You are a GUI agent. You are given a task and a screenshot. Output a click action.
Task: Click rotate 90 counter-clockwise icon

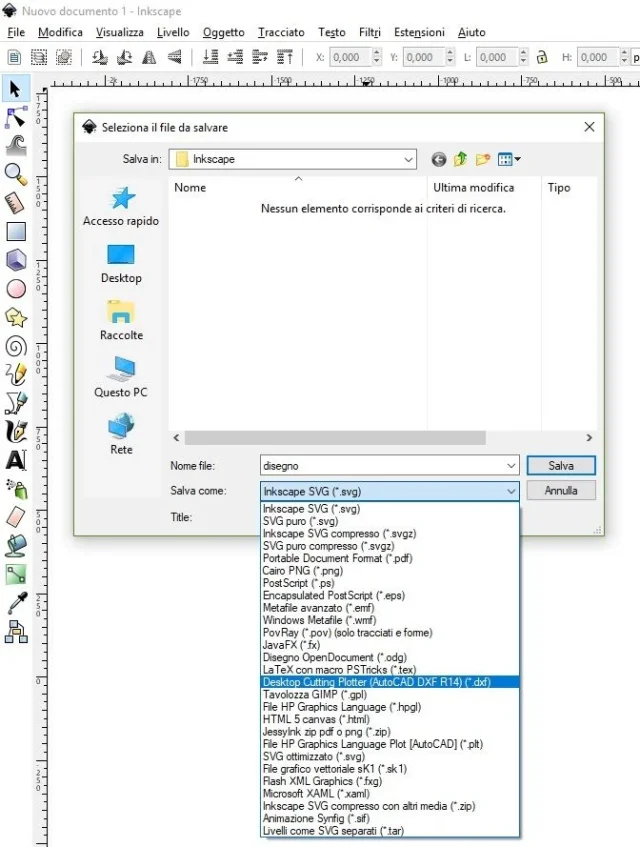[x=99, y=57]
